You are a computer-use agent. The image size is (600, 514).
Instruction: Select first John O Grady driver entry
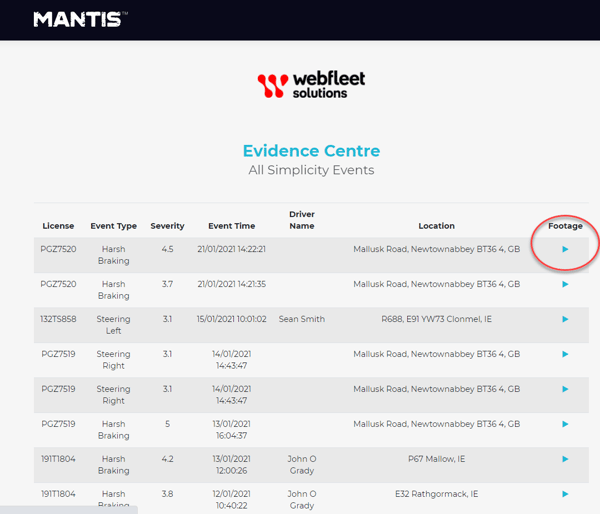[x=301, y=465]
